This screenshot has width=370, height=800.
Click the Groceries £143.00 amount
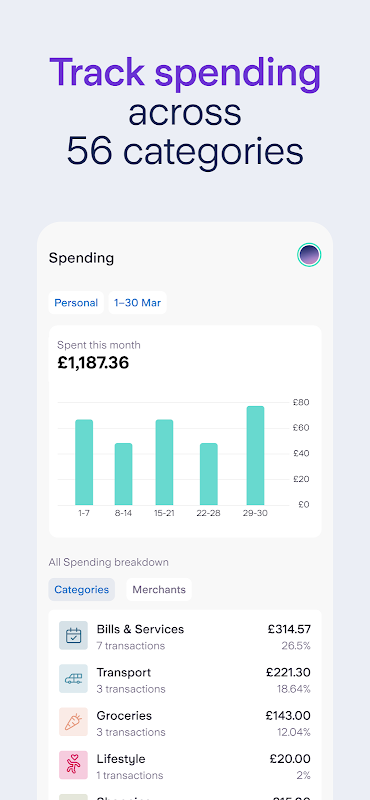pyautogui.click(x=288, y=716)
